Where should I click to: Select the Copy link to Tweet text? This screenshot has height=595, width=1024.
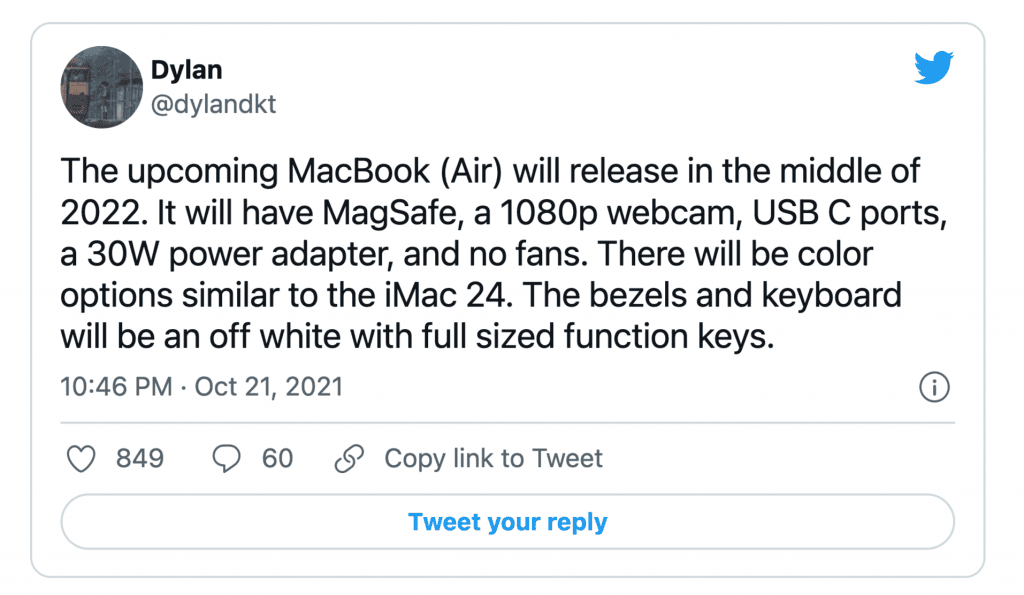(493, 459)
